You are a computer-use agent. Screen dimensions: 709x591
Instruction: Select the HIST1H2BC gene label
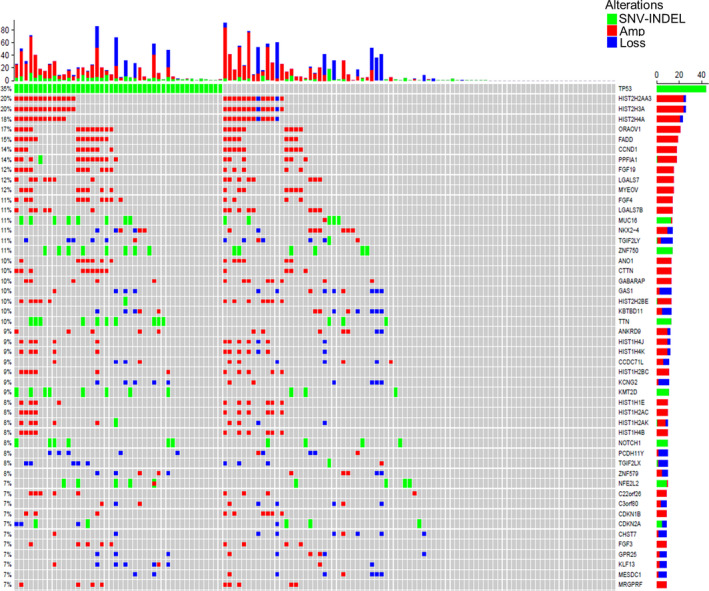pyautogui.click(x=633, y=372)
